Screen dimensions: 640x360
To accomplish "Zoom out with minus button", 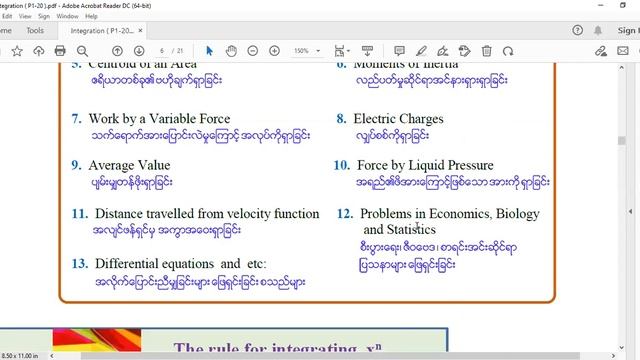I will [x=253, y=51].
